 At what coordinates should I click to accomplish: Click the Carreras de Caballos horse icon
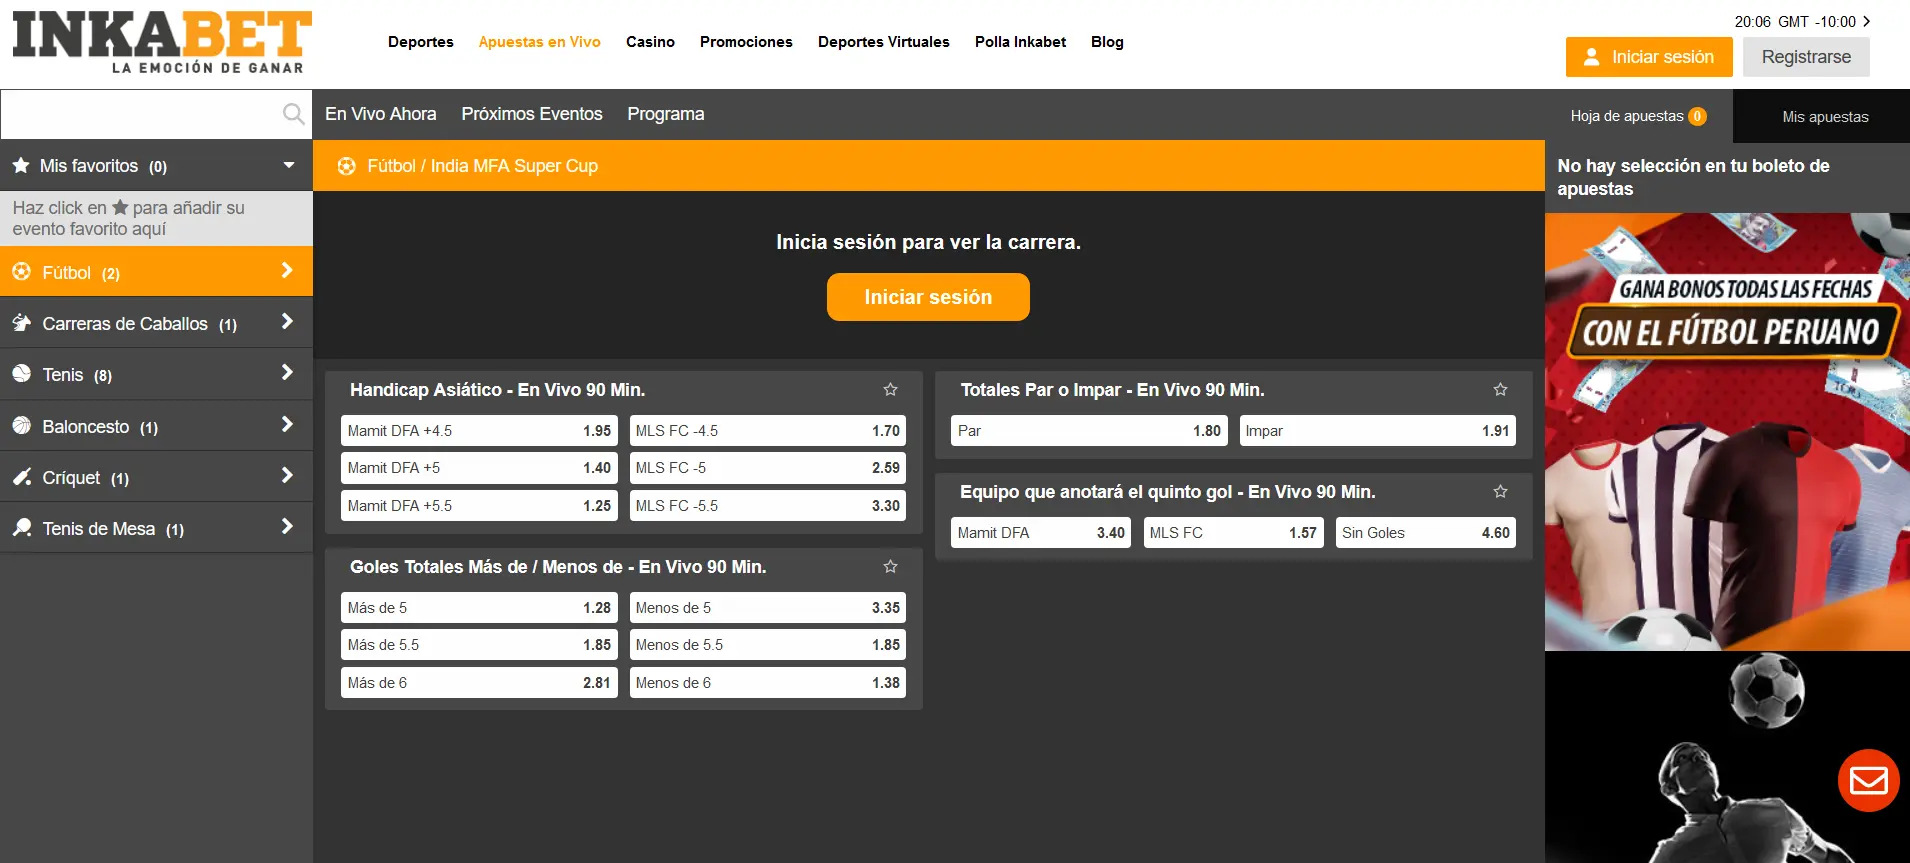click(x=22, y=323)
